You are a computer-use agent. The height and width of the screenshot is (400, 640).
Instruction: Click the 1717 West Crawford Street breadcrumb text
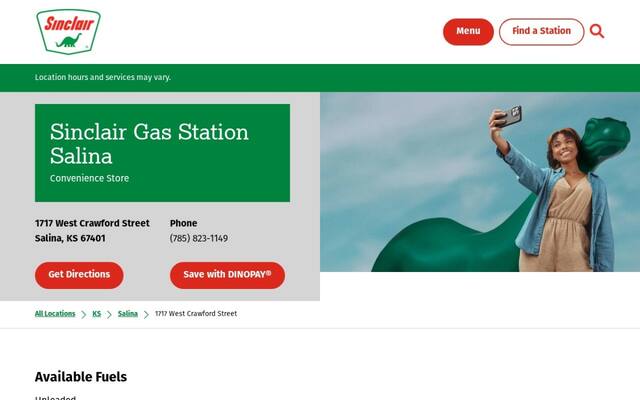tap(196, 313)
